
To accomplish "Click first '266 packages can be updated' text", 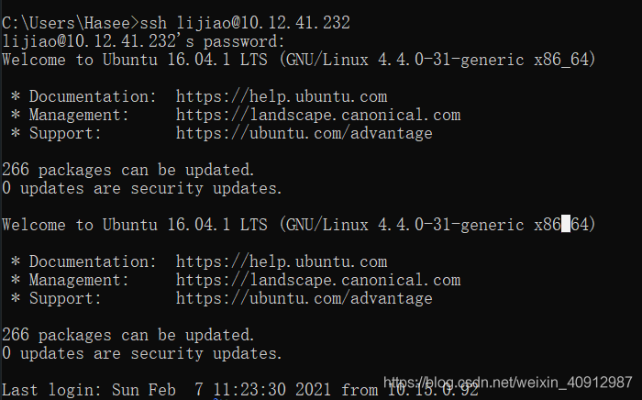I will click(128, 170).
